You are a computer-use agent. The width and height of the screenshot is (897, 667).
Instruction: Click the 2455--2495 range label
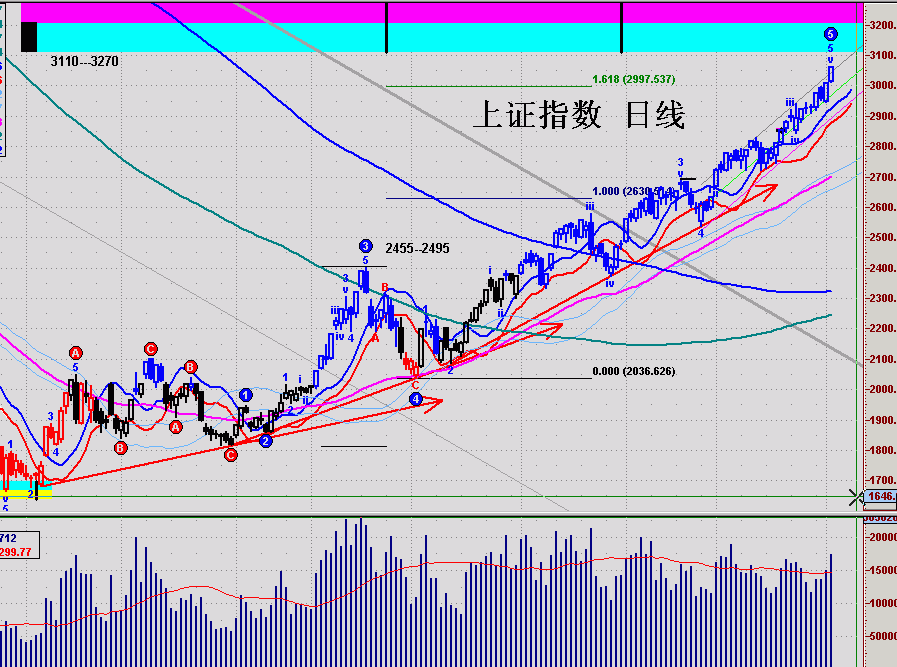[418, 248]
